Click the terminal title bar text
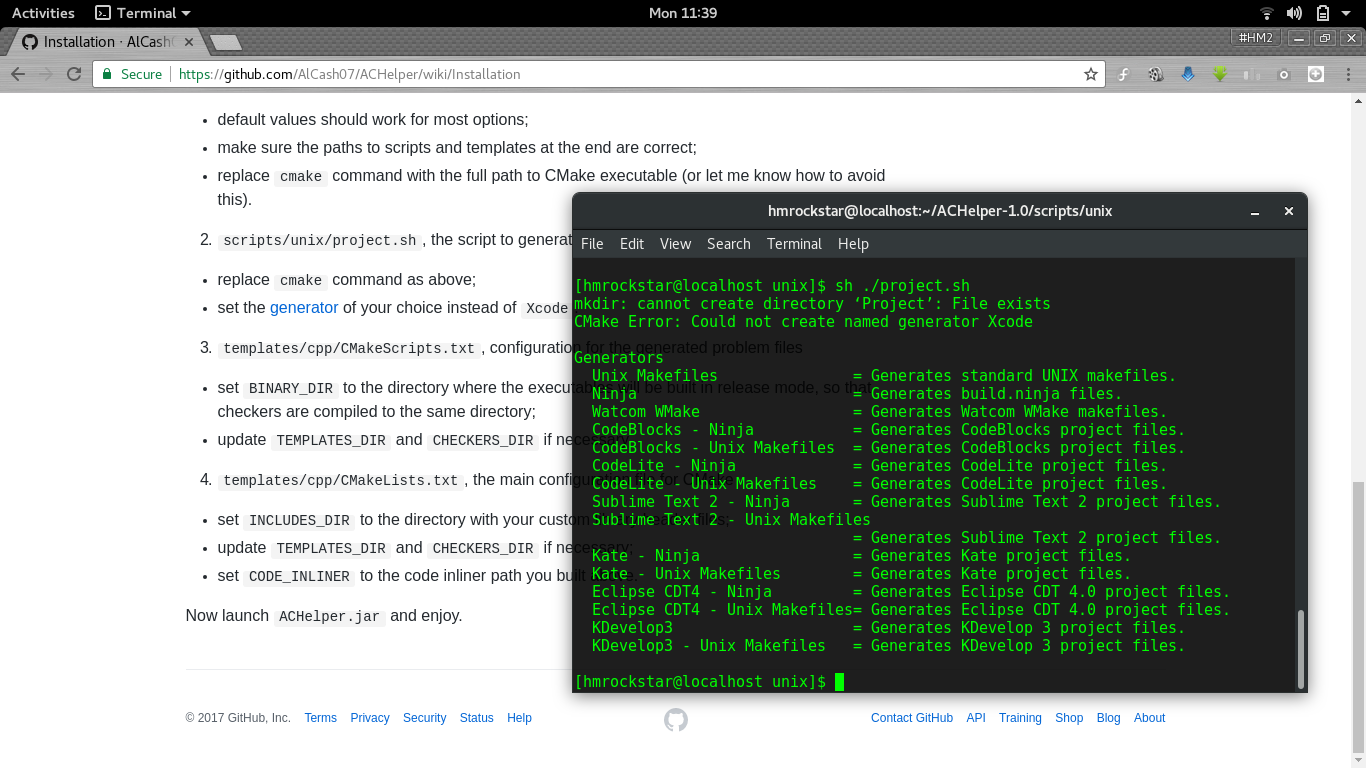1366x768 pixels. click(940, 211)
